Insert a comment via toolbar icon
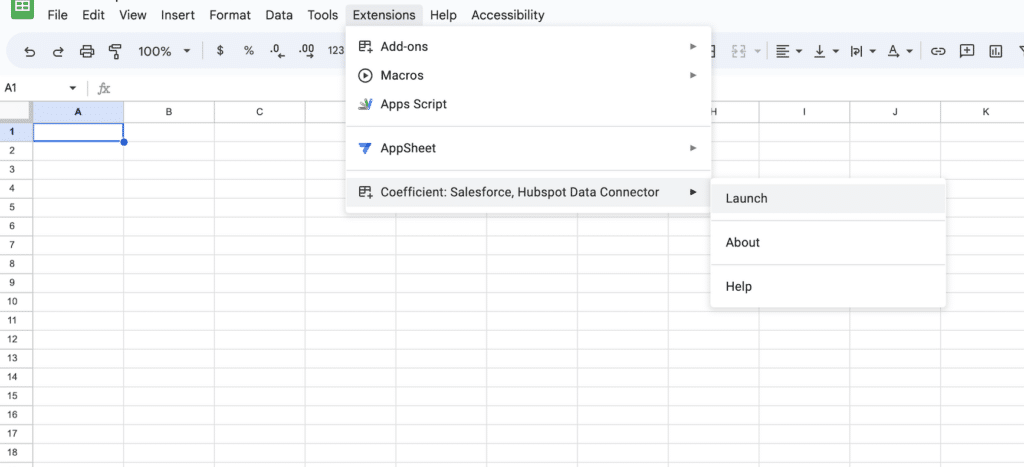 click(x=967, y=52)
